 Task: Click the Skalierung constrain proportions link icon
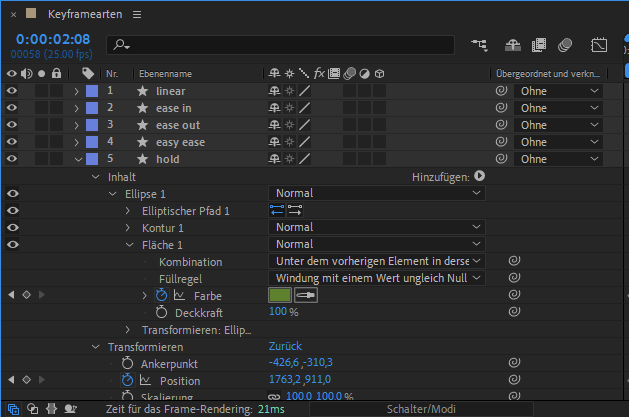[274, 398]
